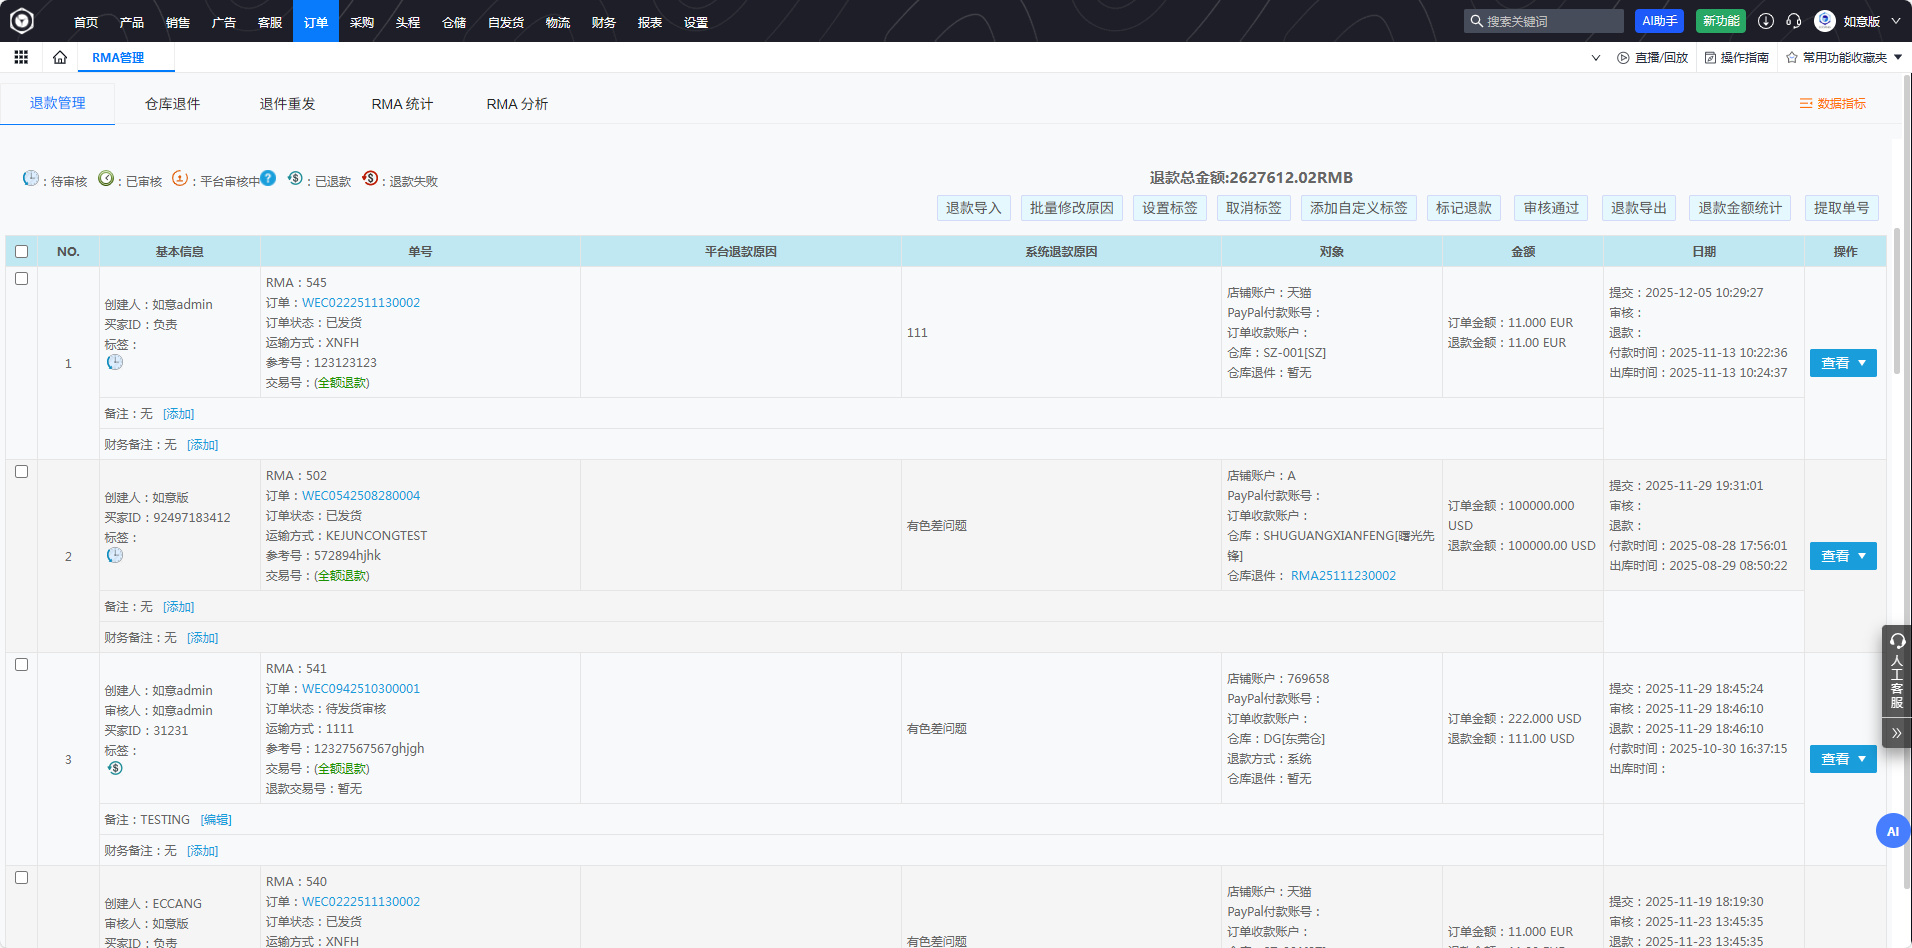Open order link WEC0542508280004

(x=361, y=496)
